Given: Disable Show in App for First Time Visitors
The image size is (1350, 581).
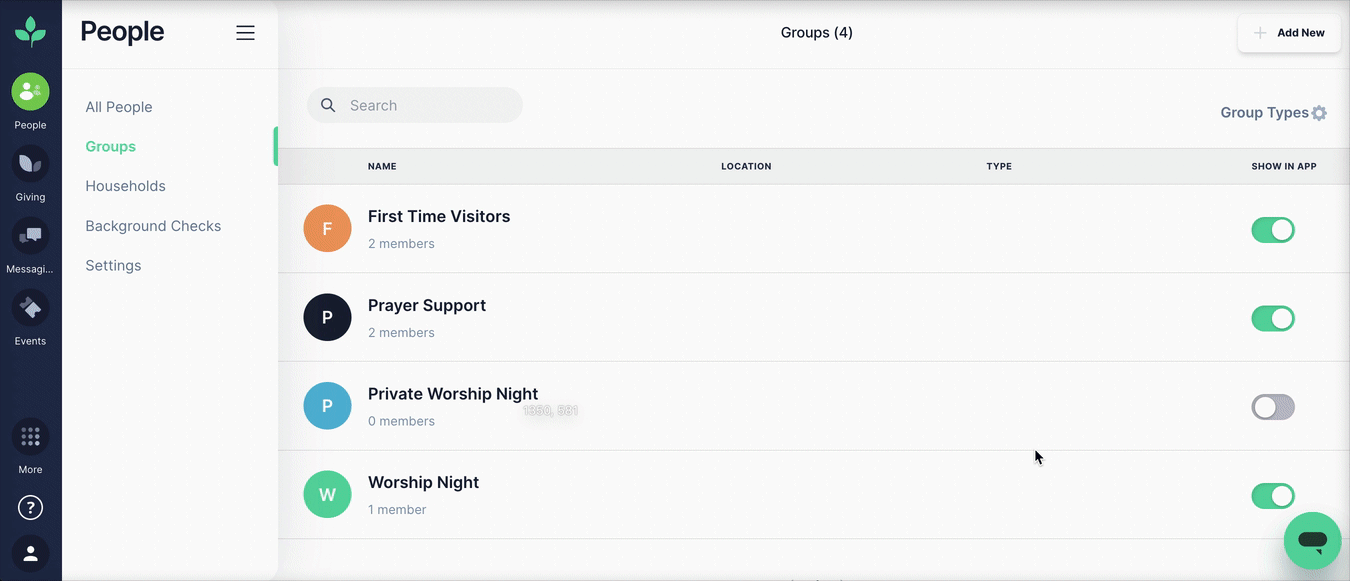Looking at the screenshot, I should click(1273, 230).
